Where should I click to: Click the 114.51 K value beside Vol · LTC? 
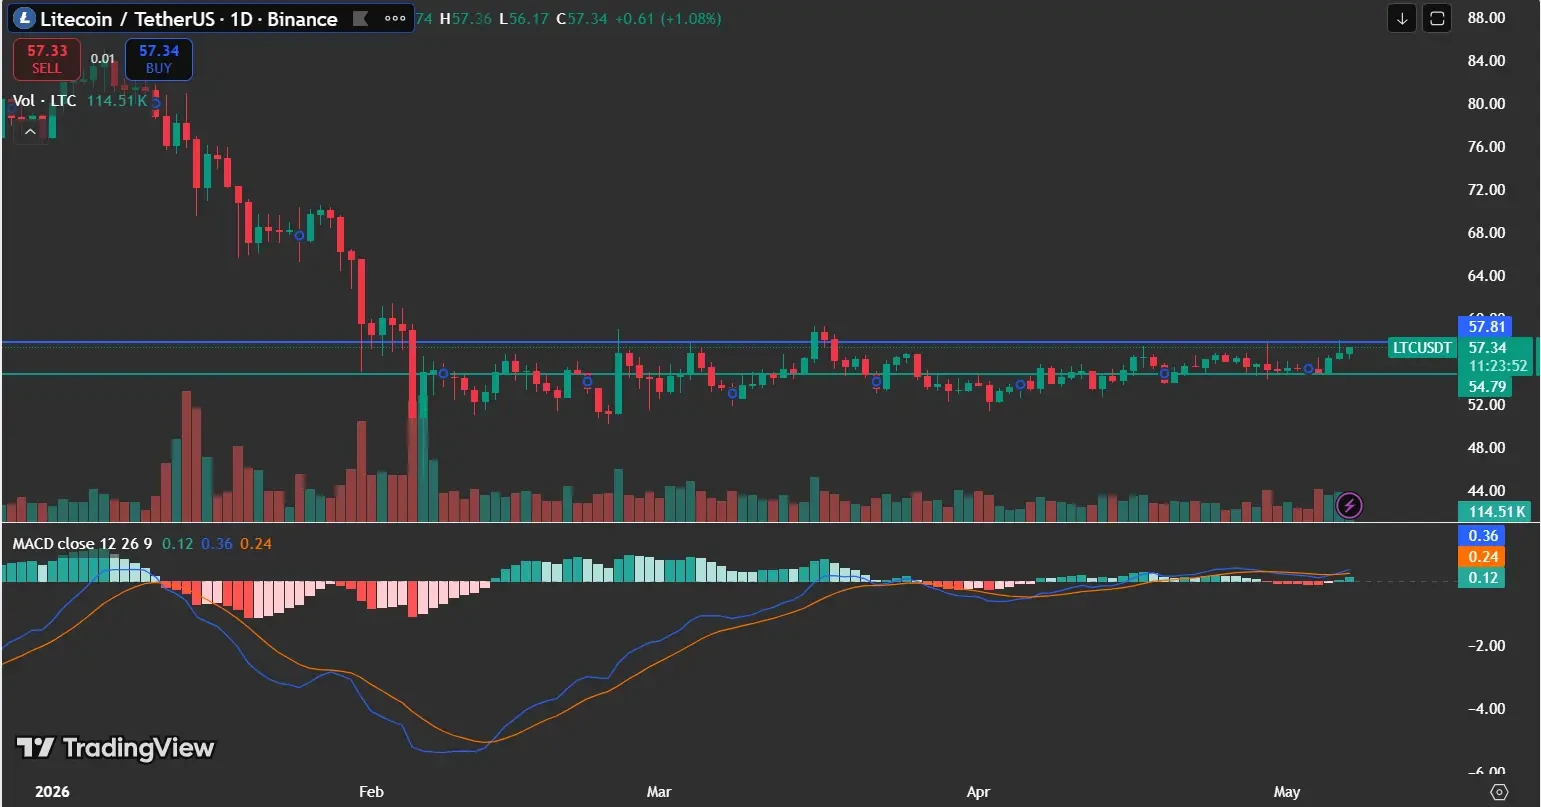tap(117, 101)
